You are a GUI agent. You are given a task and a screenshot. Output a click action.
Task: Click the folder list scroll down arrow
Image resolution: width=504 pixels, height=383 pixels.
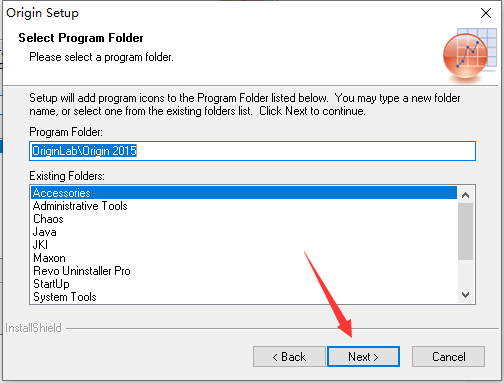(466, 295)
